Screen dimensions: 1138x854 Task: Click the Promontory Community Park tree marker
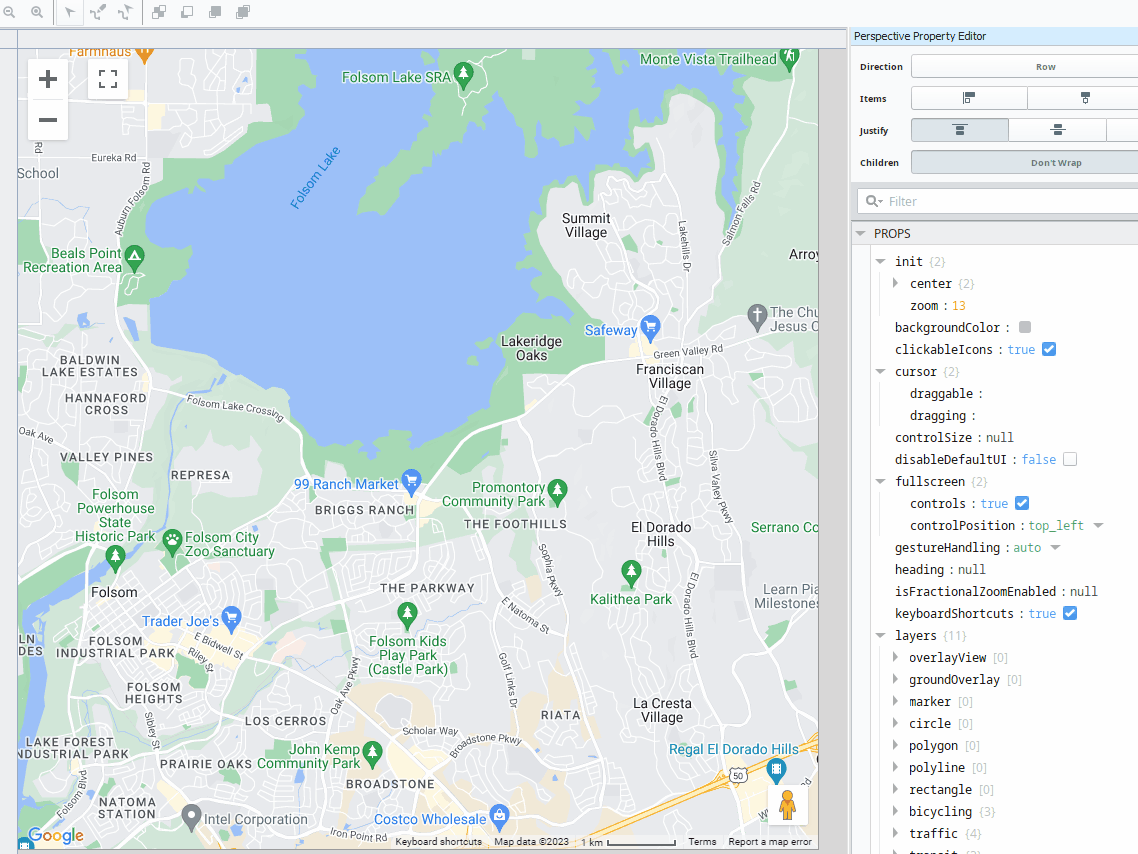pyautogui.click(x=557, y=492)
